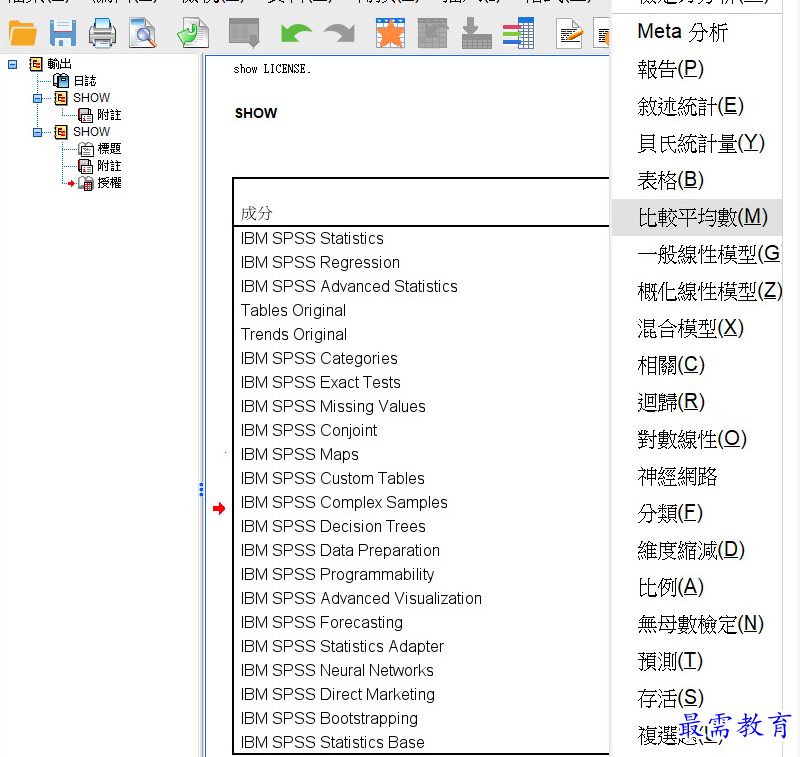This screenshot has height=757, width=800.
Task: Open the 混合模型(X) submenu
Action: coord(697,328)
